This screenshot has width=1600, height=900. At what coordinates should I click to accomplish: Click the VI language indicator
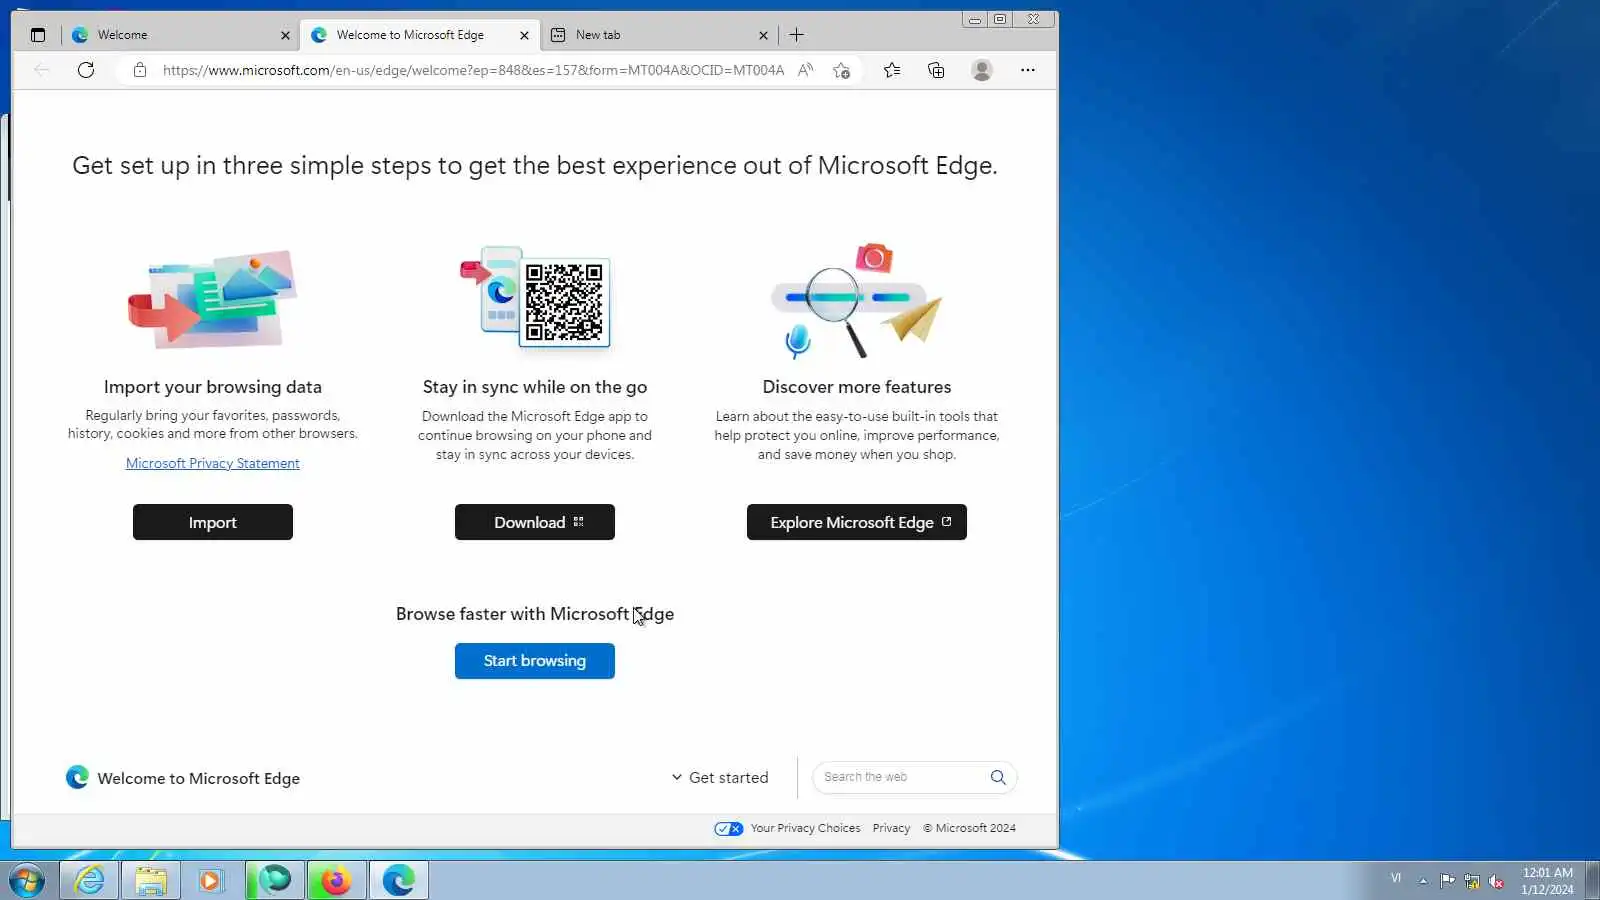pyautogui.click(x=1396, y=878)
